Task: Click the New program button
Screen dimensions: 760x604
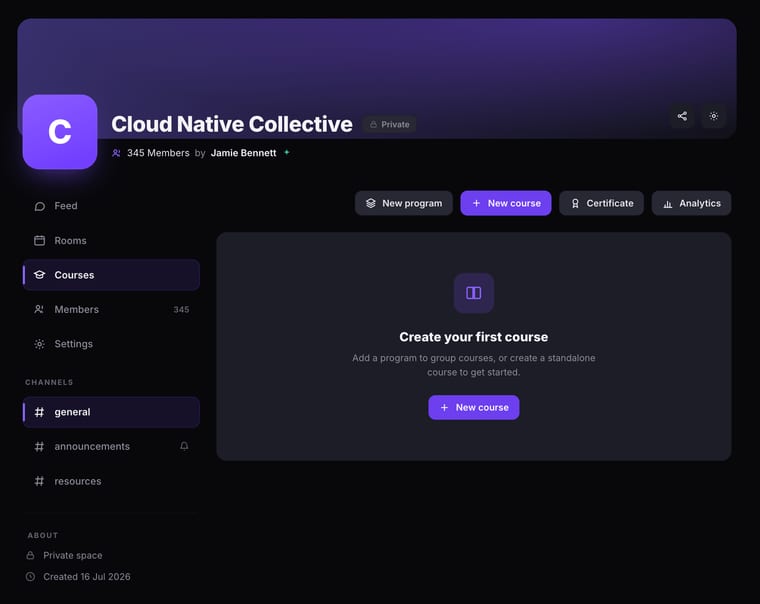Action: click(x=404, y=203)
